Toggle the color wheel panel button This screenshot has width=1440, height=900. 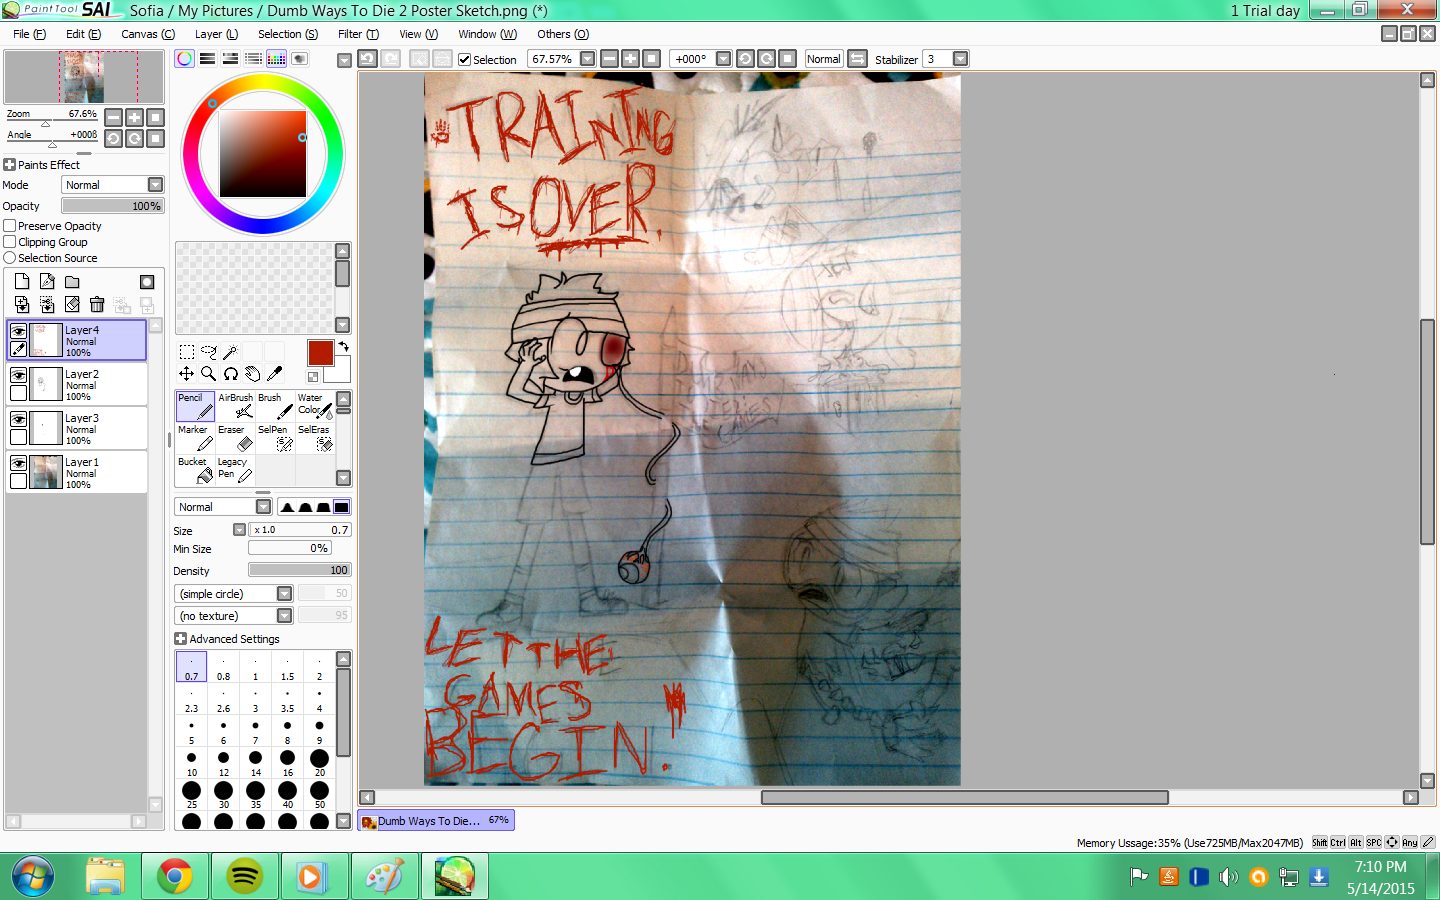pyautogui.click(x=184, y=59)
